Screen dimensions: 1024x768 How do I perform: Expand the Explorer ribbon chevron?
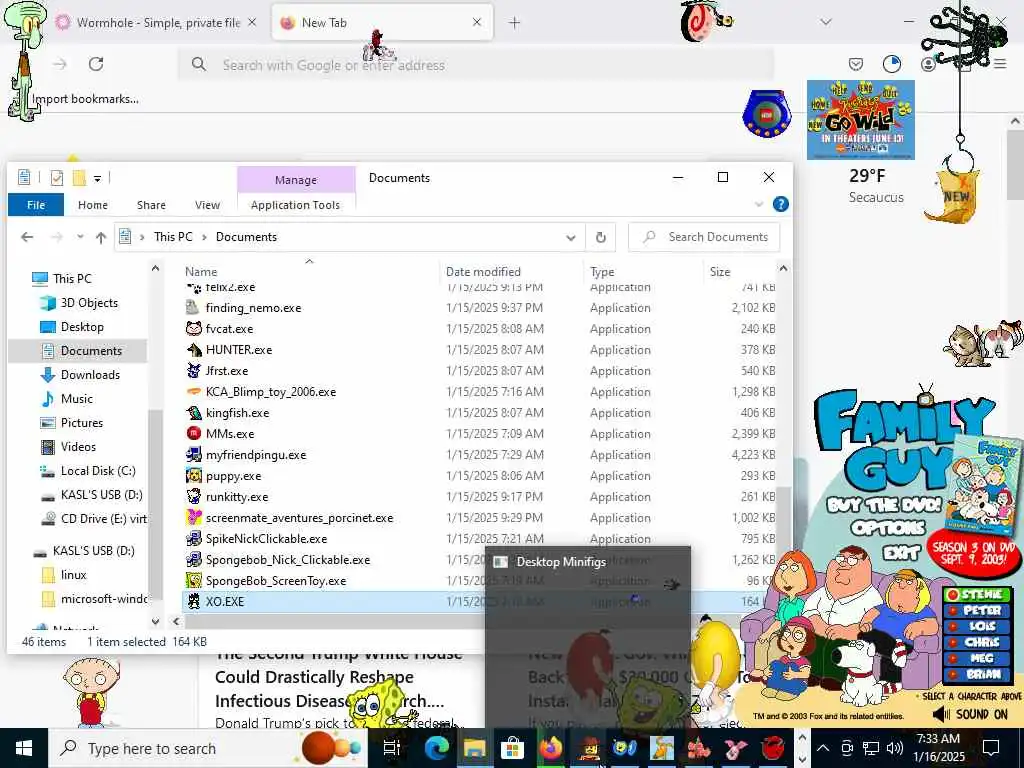click(759, 204)
